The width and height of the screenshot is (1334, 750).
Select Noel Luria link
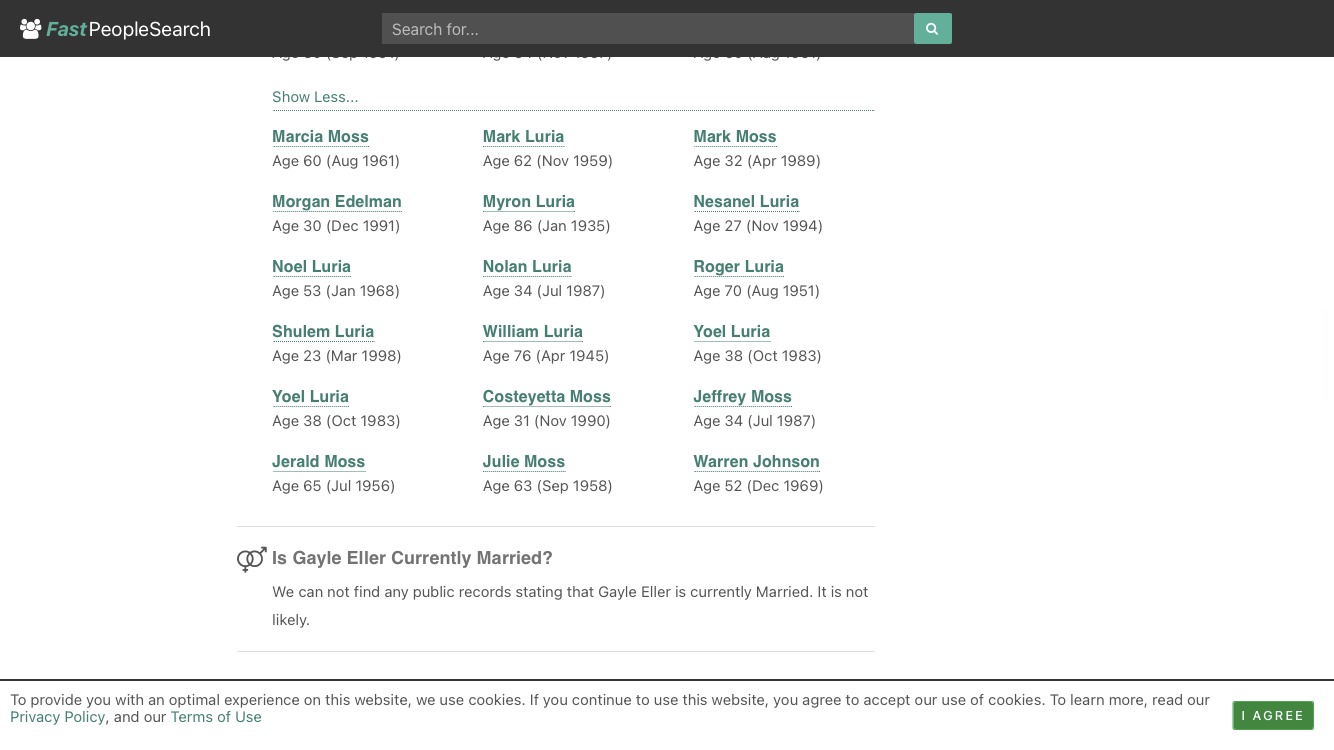pyautogui.click(x=311, y=267)
